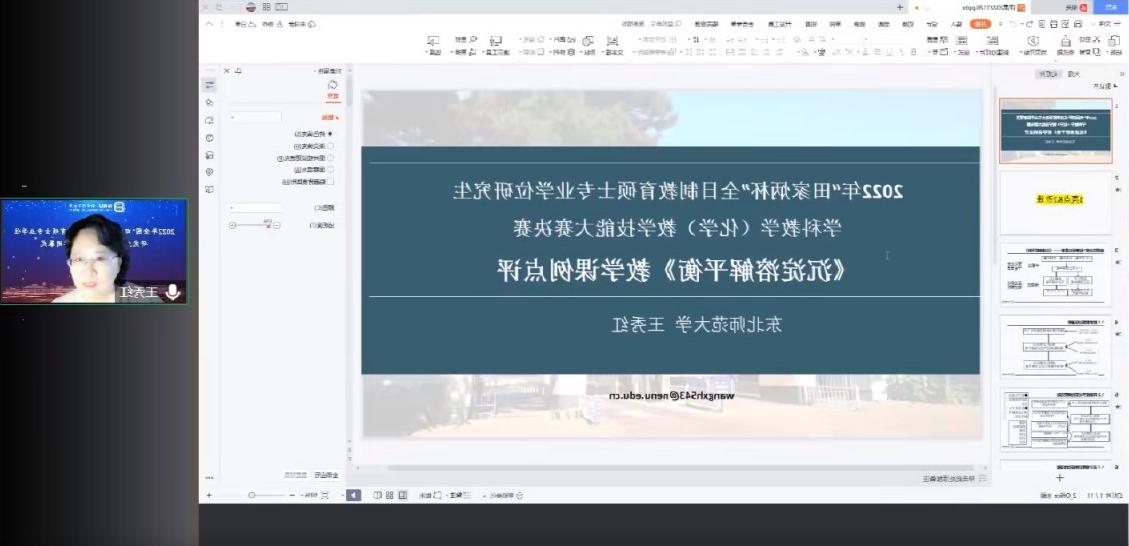Click the microphone icon on webcam tile
The height and width of the screenshot is (546, 1129).
coord(172,292)
